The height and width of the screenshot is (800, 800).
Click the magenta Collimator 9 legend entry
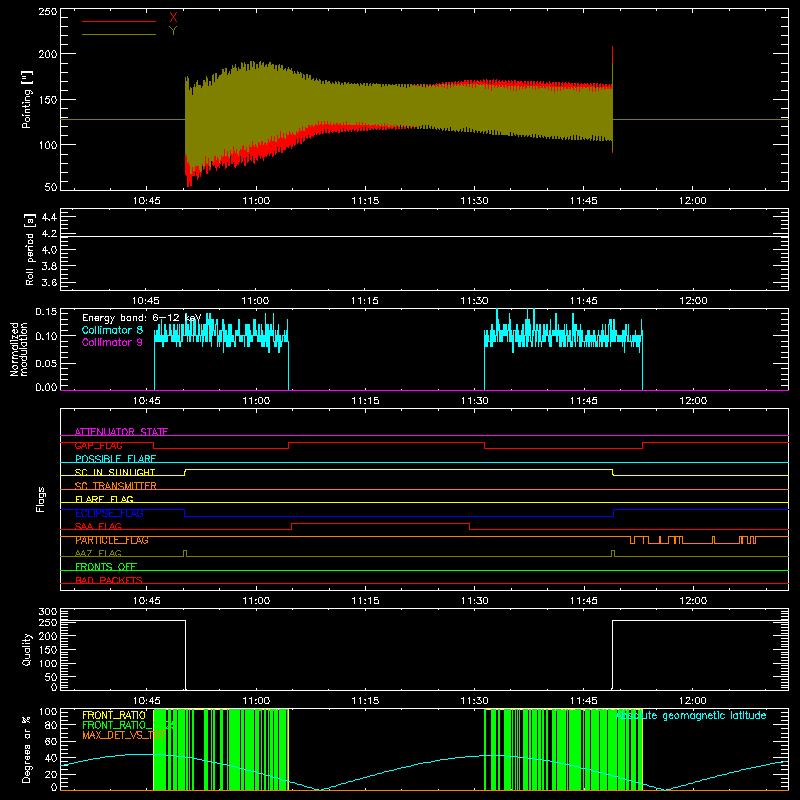[112, 342]
